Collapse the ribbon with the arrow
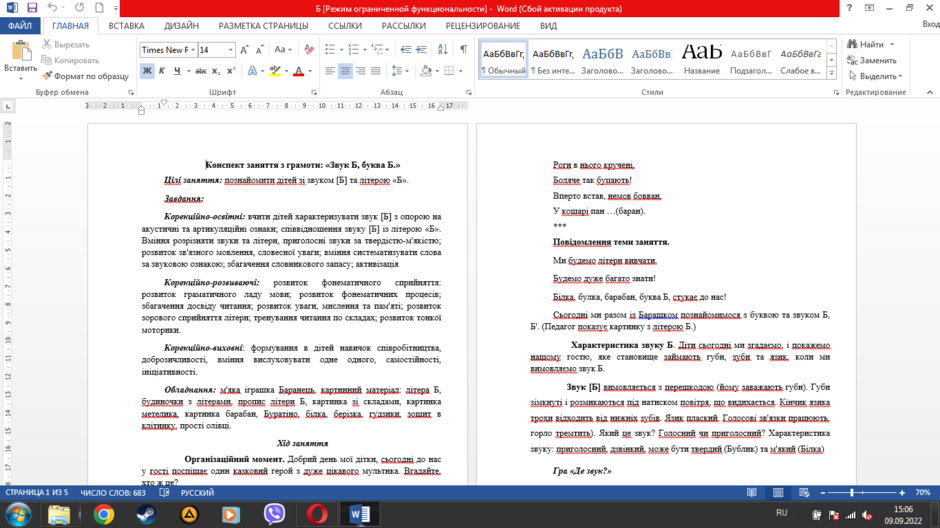The image size is (940, 528). pyautogui.click(x=930, y=92)
